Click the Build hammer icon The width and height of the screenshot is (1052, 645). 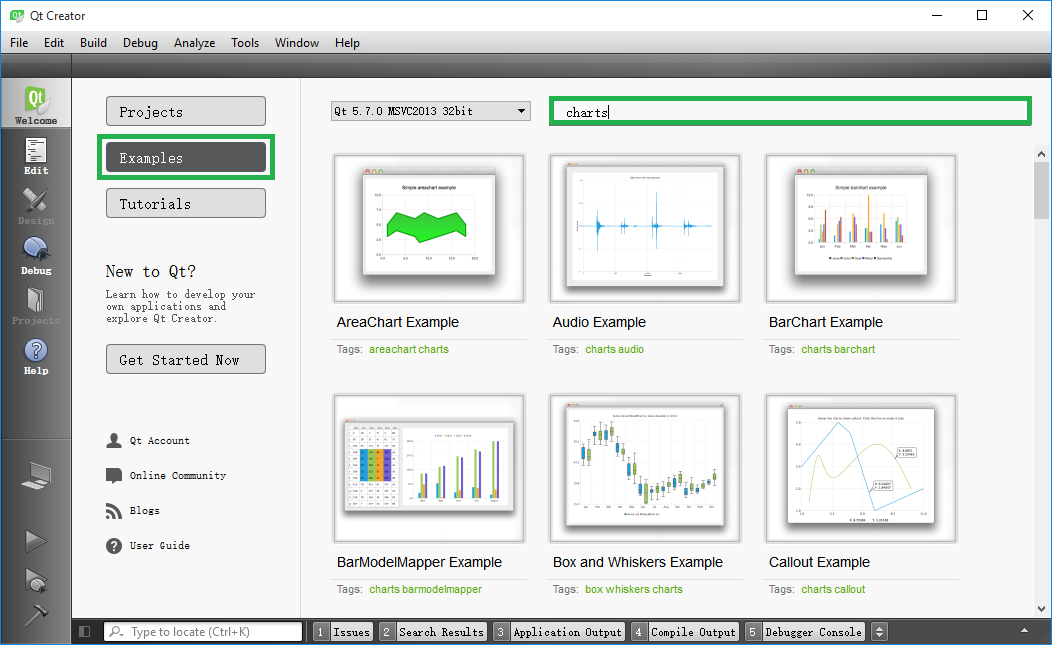pyautogui.click(x=36, y=613)
